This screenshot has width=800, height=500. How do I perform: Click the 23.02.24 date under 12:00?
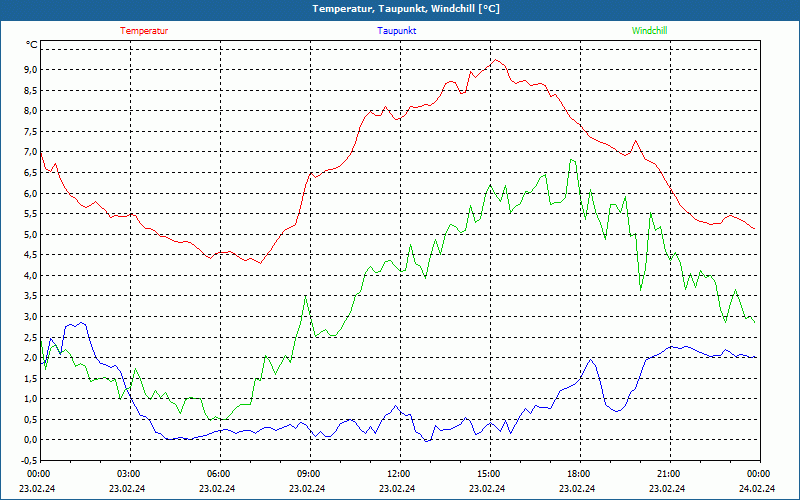[397, 488]
